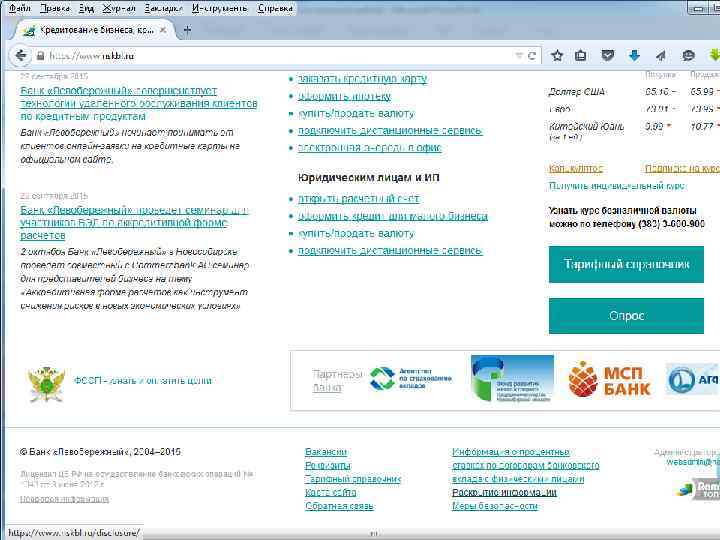The image size is (720, 540).
Task: Open news about семинар для участников ВЭД
Action: pyautogui.click(x=134, y=223)
